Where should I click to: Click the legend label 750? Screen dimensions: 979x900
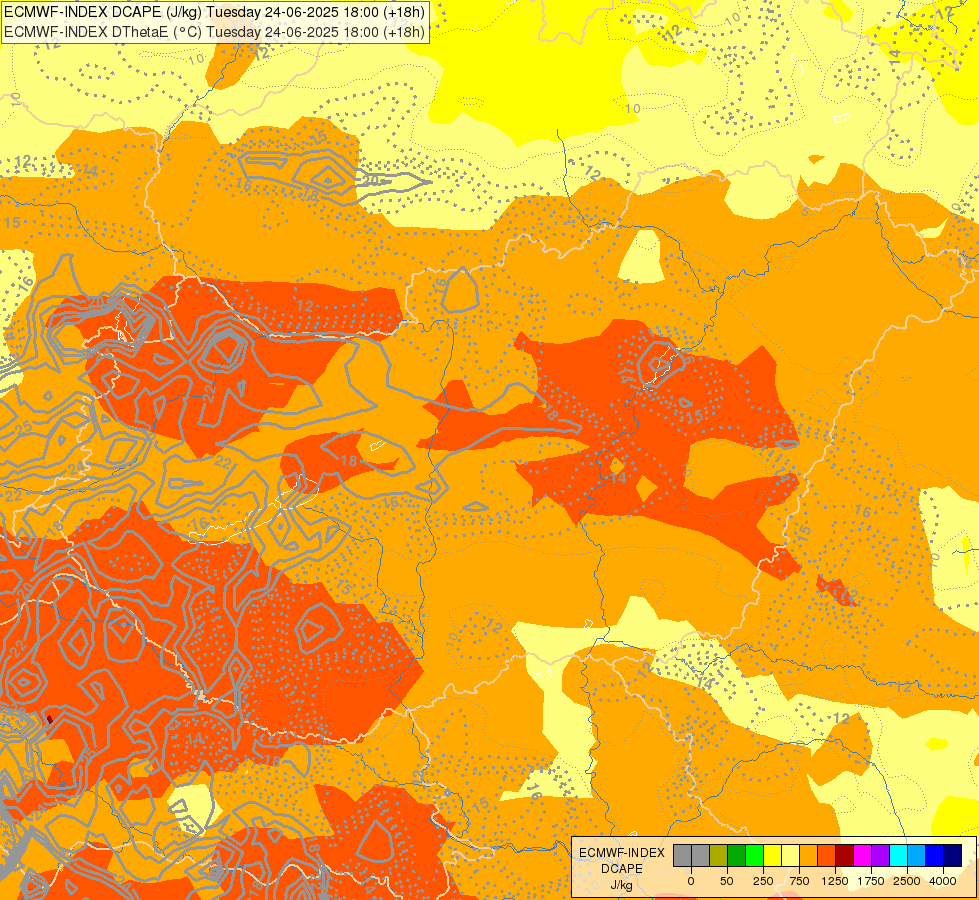[799, 881]
